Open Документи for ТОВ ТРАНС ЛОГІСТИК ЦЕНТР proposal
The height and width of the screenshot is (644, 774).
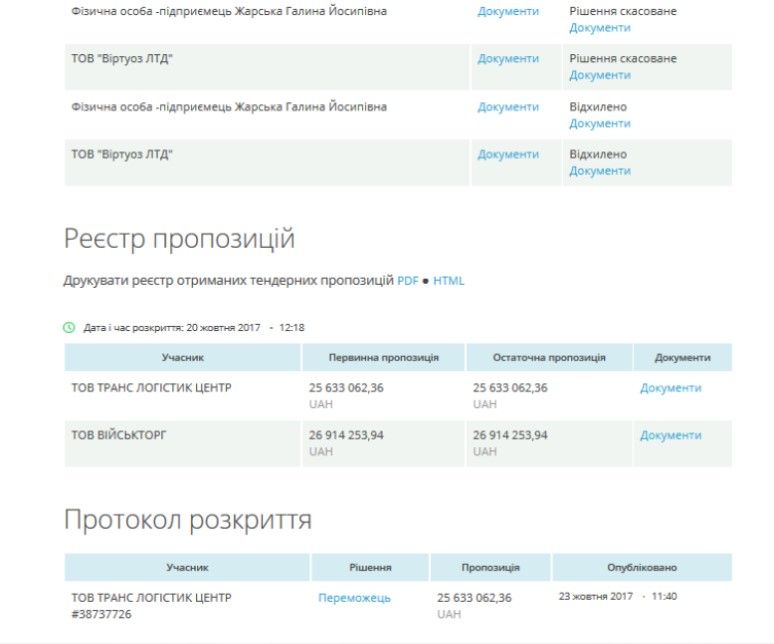[670, 388]
